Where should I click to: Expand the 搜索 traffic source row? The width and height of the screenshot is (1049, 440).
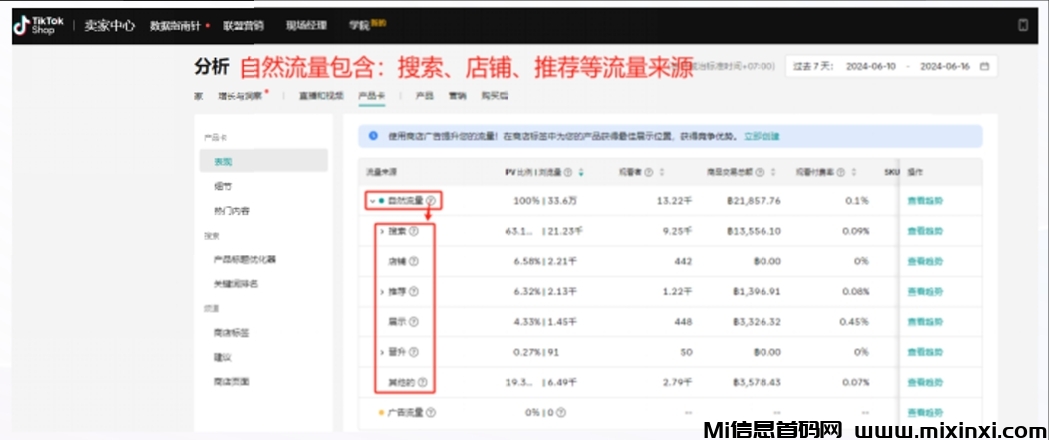coord(381,232)
